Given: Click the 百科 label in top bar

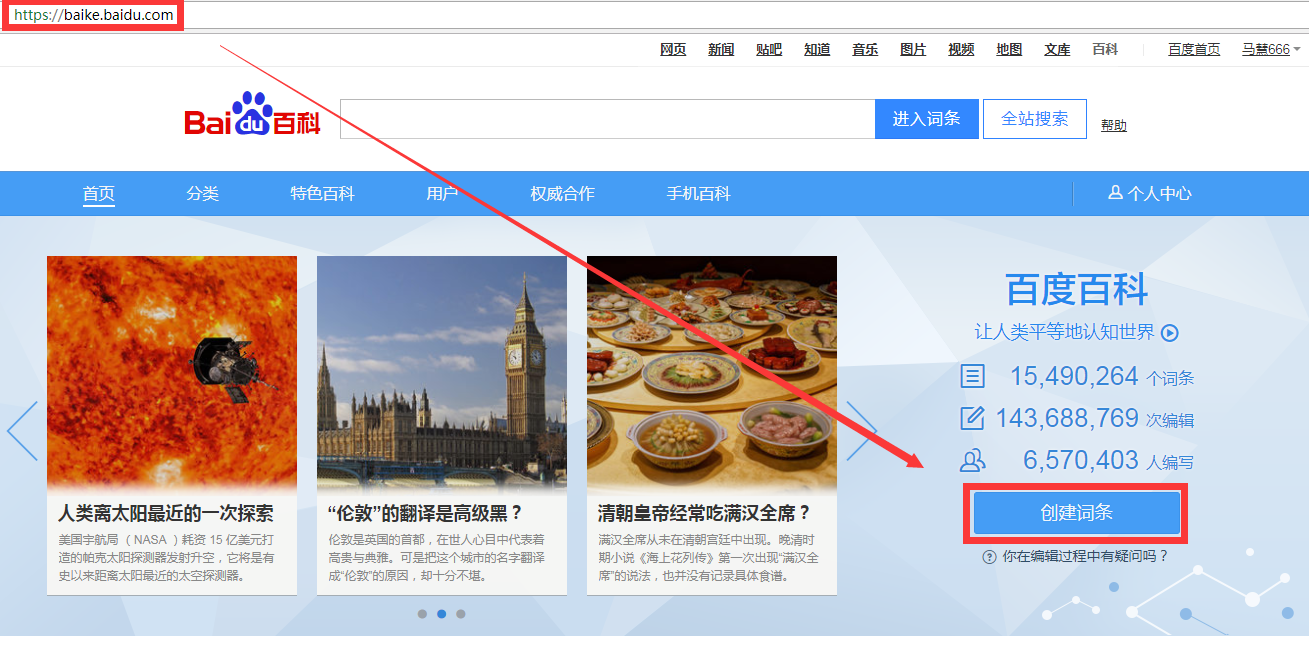Looking at the screenshot, I should (x=1105, y=49).
